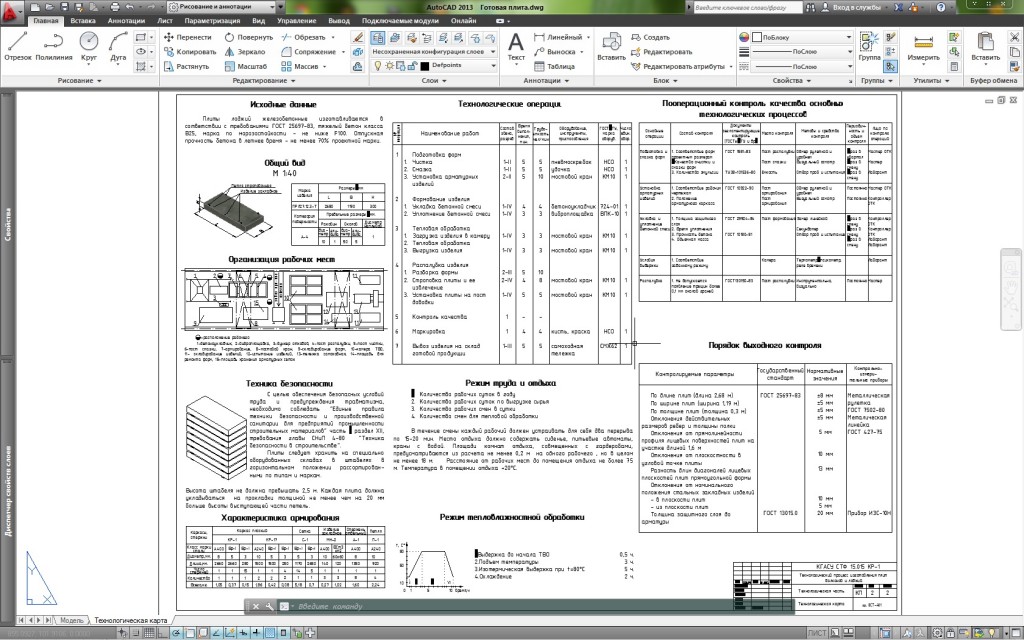Image resolution: width=1024 pixels, height=640 pixels.
Task: Cut selection with the scissors icon
Action: pos(1014,37)
